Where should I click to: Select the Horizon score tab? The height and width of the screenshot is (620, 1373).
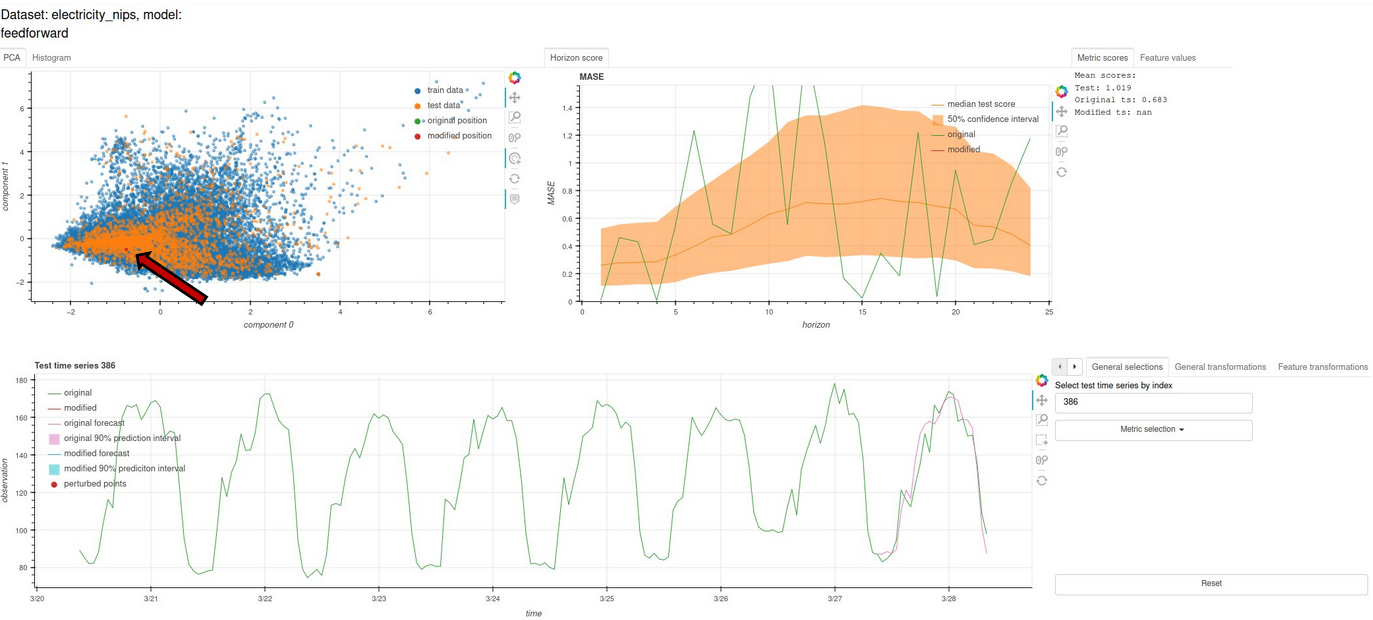click(577, 58)
